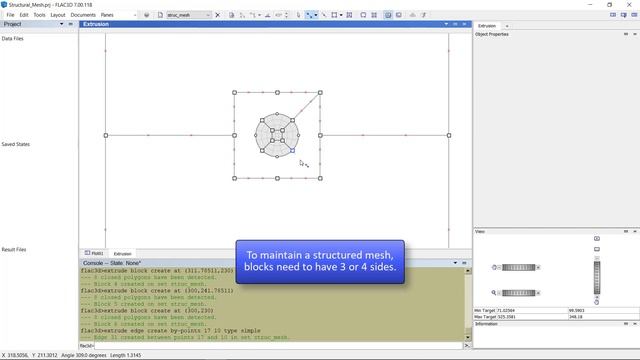Open the File menu
640x360 pixels.
[10, 15]
